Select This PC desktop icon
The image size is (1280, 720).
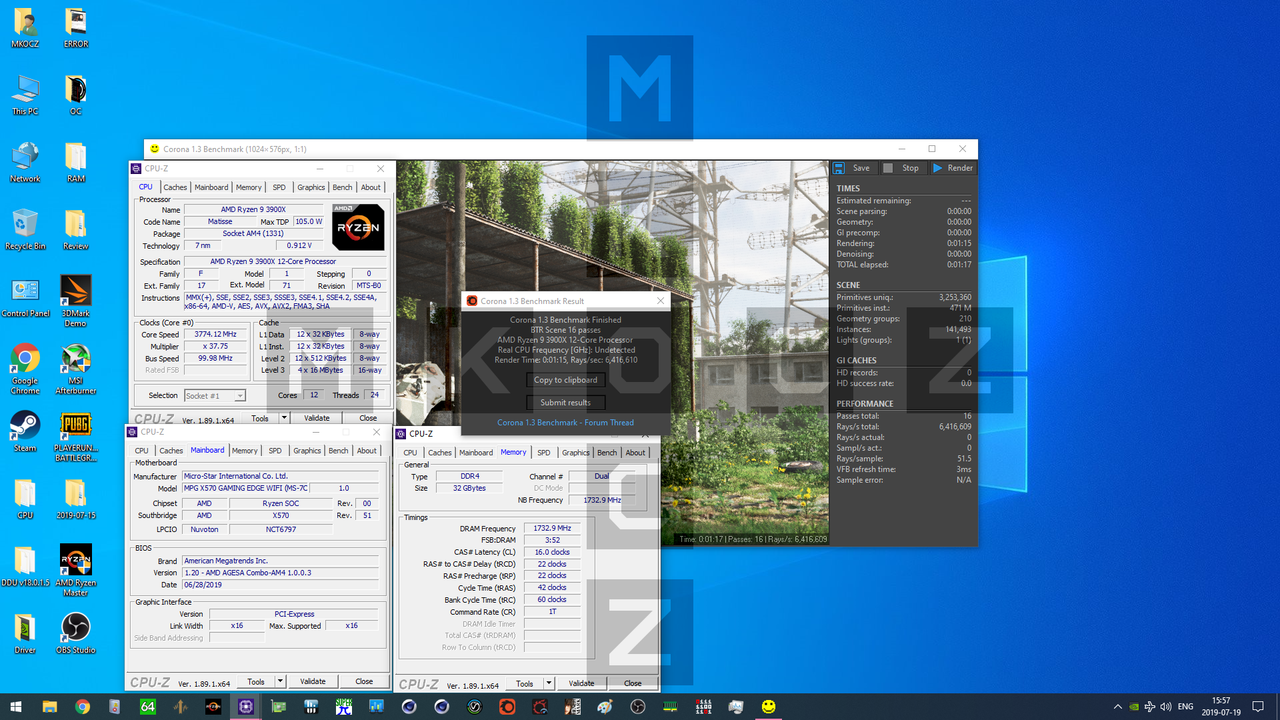tap(25, 96)
